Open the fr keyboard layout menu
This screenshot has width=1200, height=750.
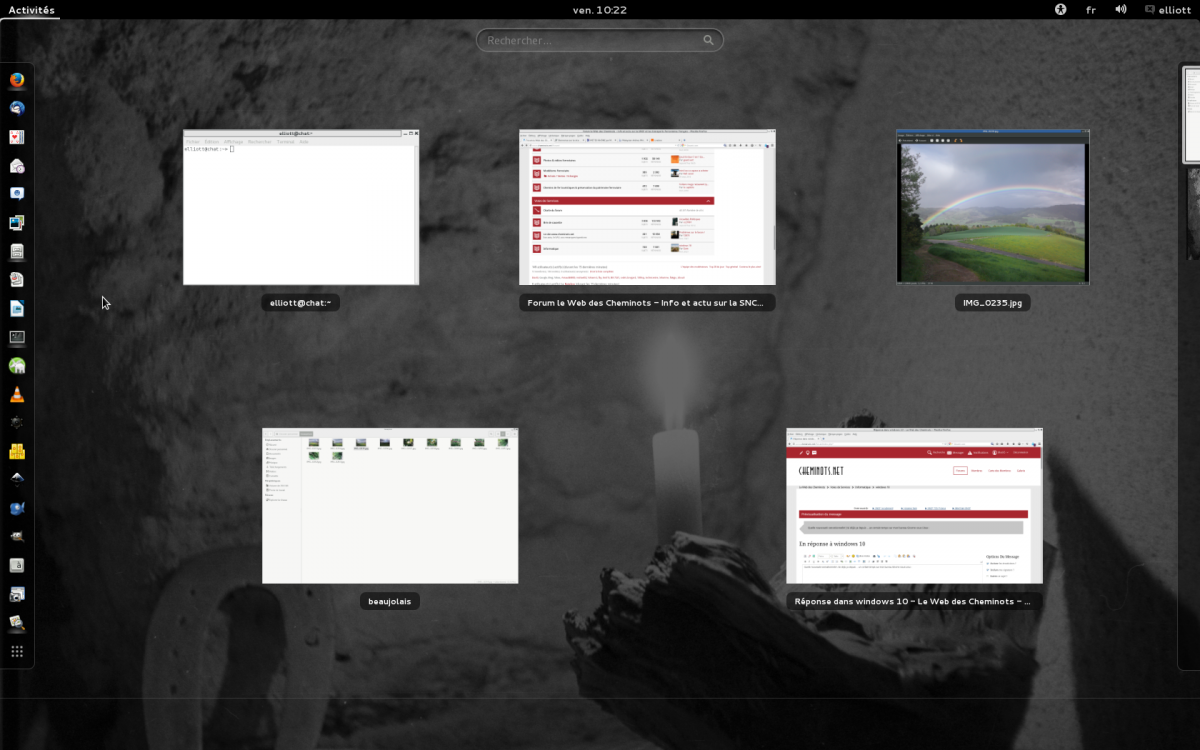[x=1091, y=9]
